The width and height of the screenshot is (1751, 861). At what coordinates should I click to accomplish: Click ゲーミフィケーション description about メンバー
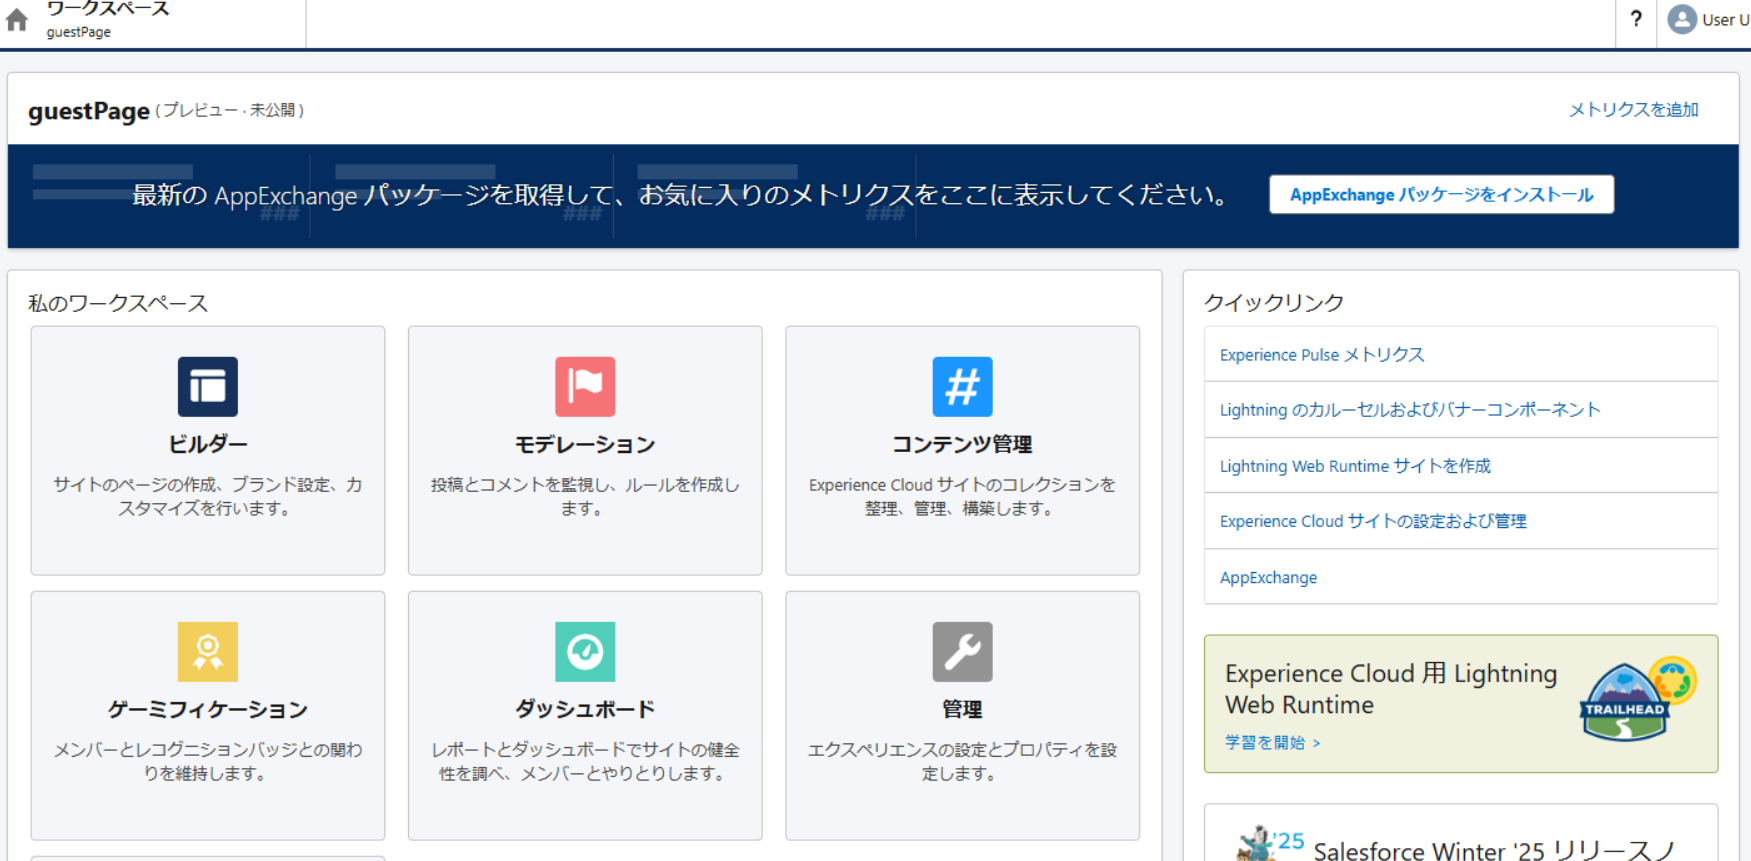pyautogui.click(x=208, y=762)
